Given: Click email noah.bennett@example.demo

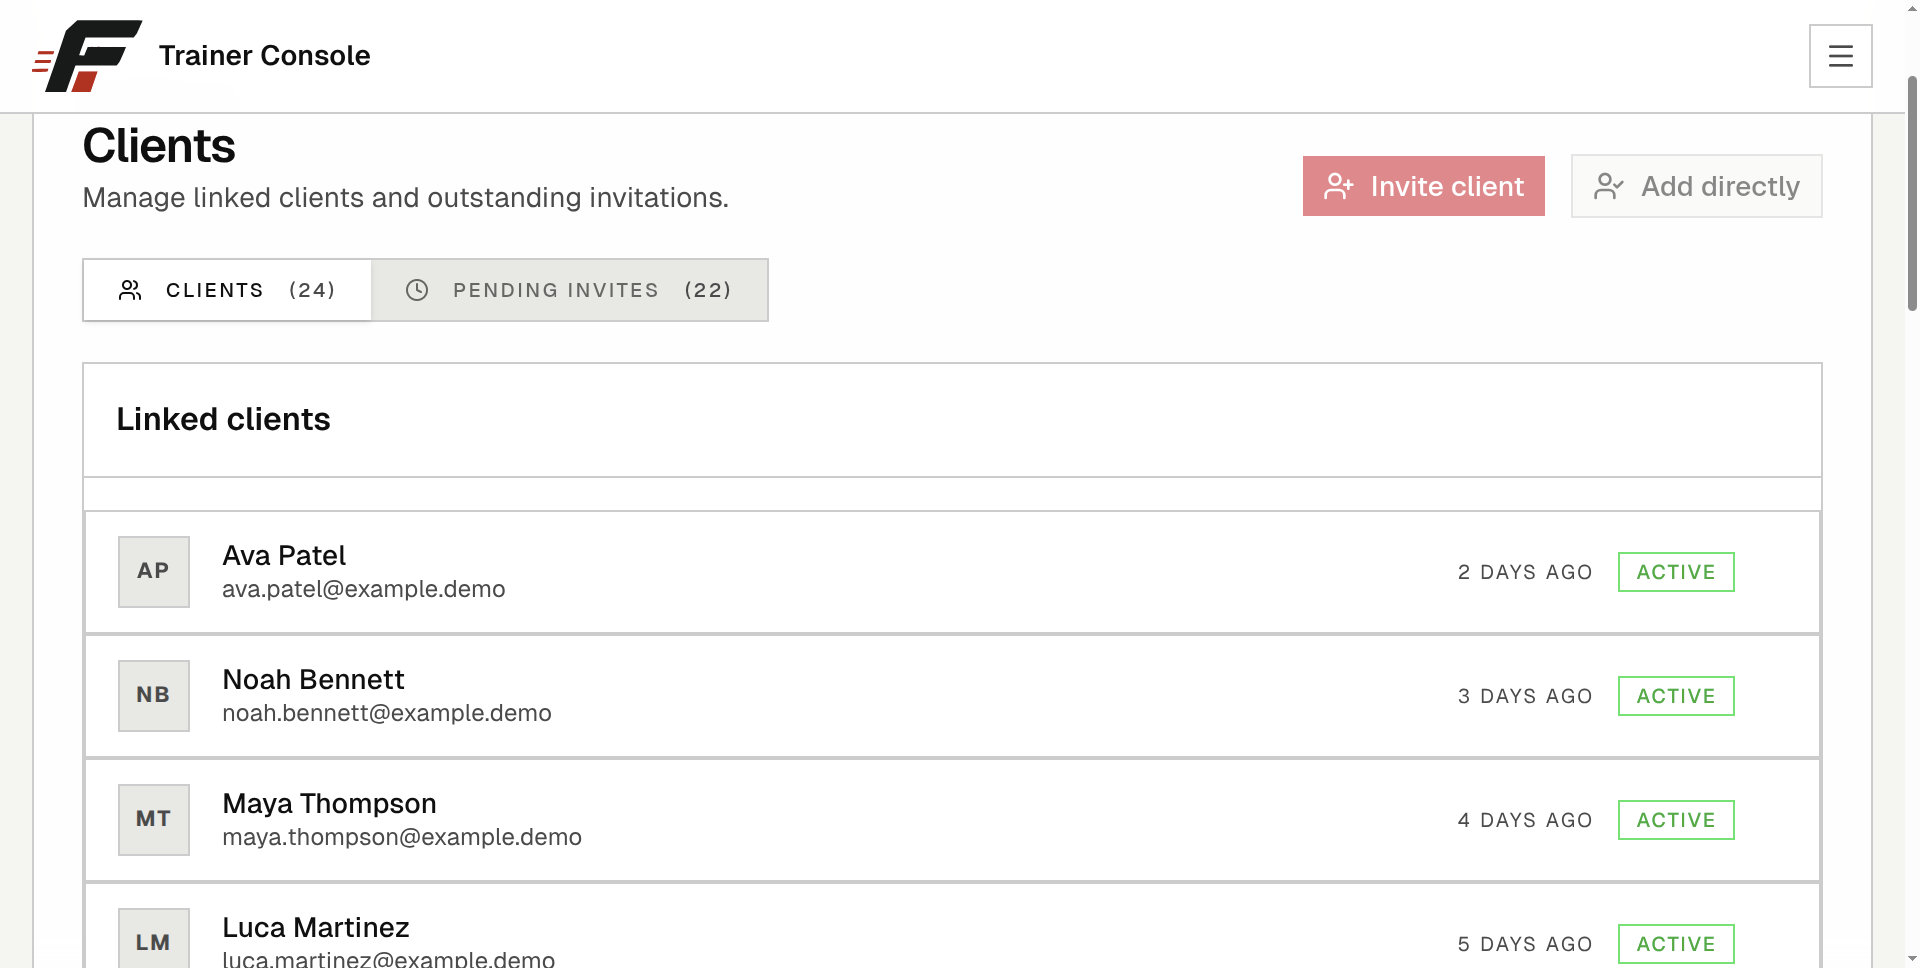Looking at the screenshot, I should [x=387, y=713].
